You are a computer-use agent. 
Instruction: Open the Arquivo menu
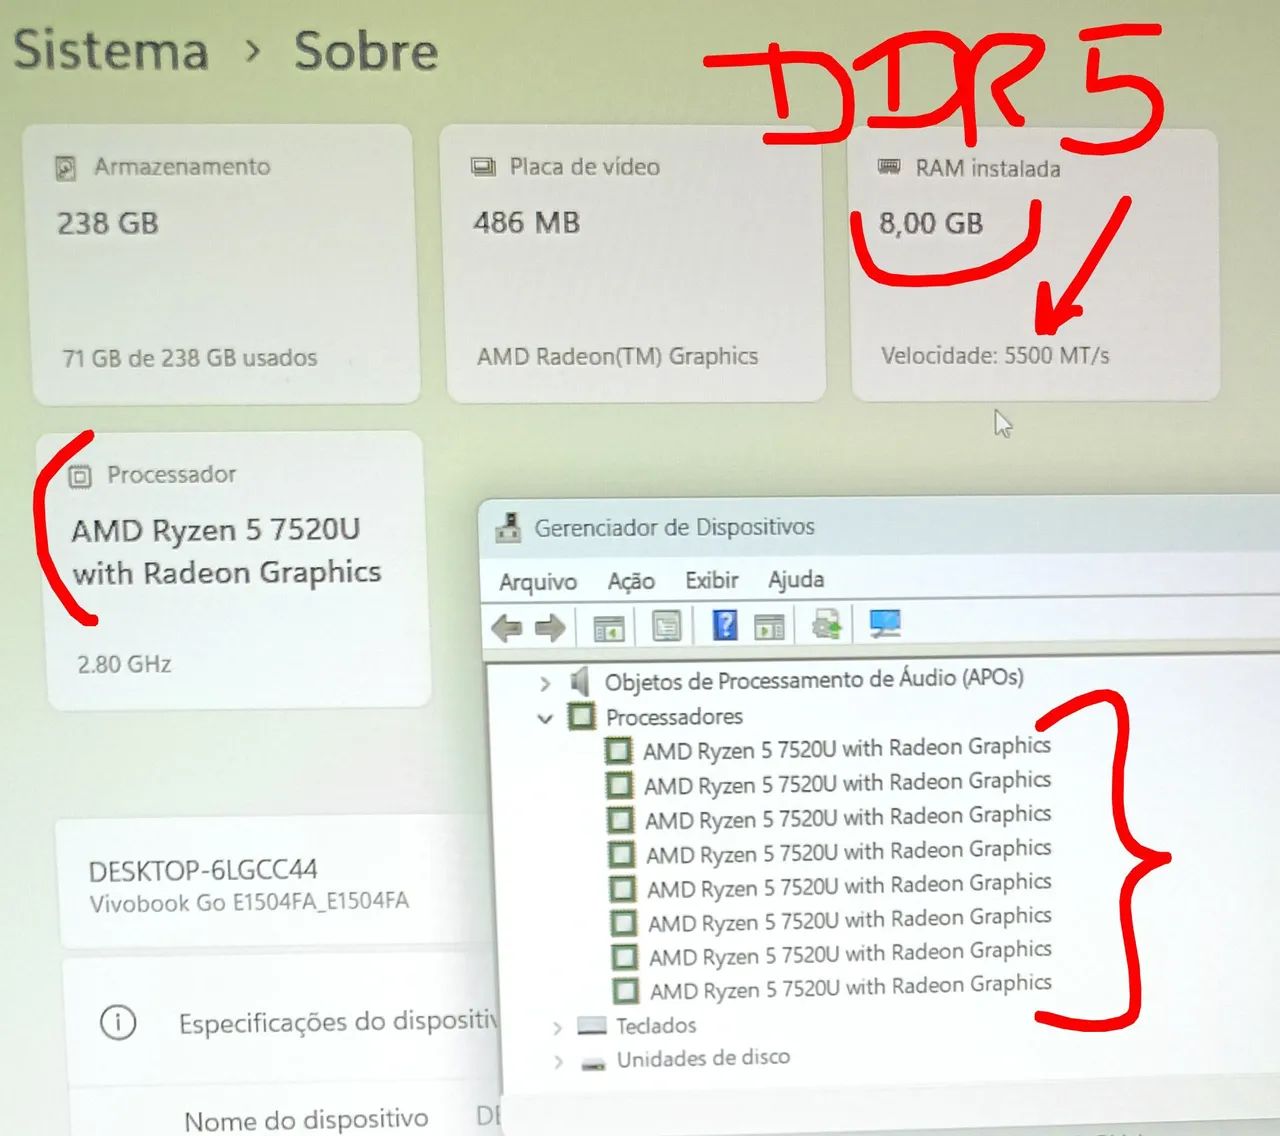[538, 581]
